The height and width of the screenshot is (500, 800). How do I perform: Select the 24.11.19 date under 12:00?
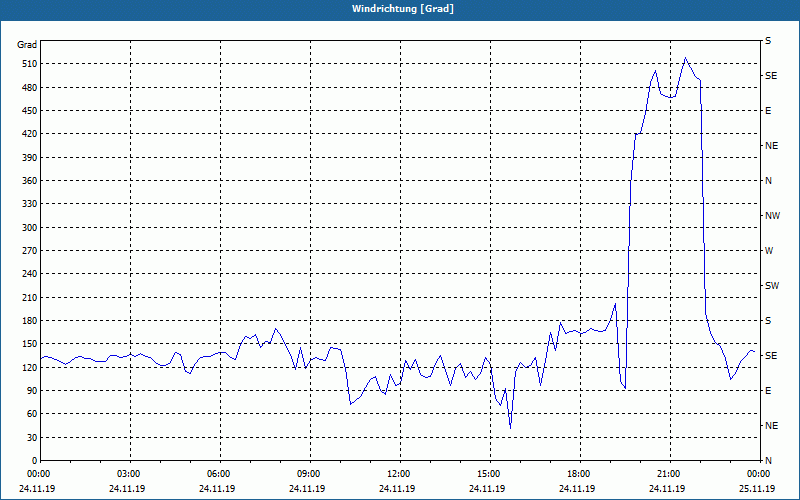397,488
